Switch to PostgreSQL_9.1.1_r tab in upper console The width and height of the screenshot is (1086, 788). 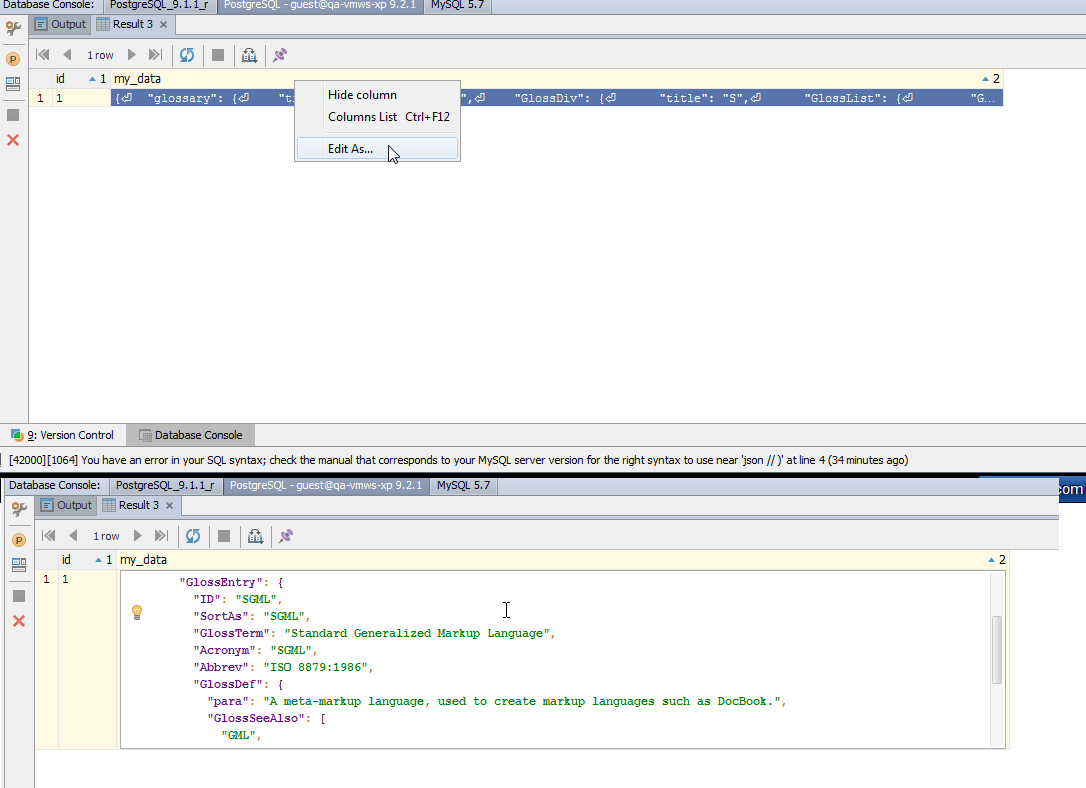point(159,6)
